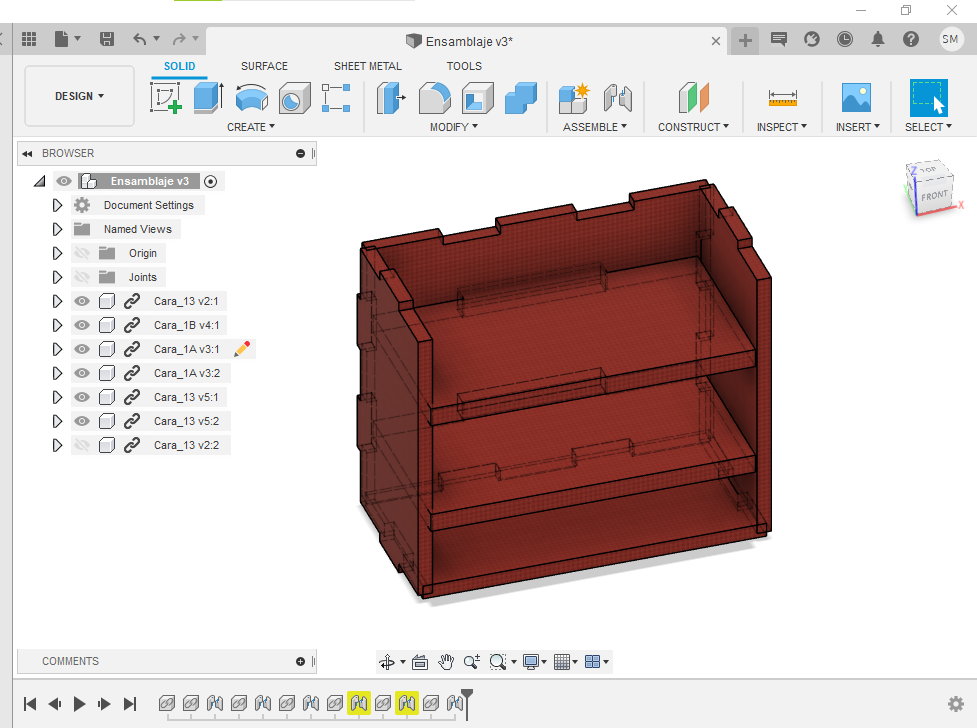
Task: Click the notifications bell icon
Action: pyautogui.click(x=877, y=39)
